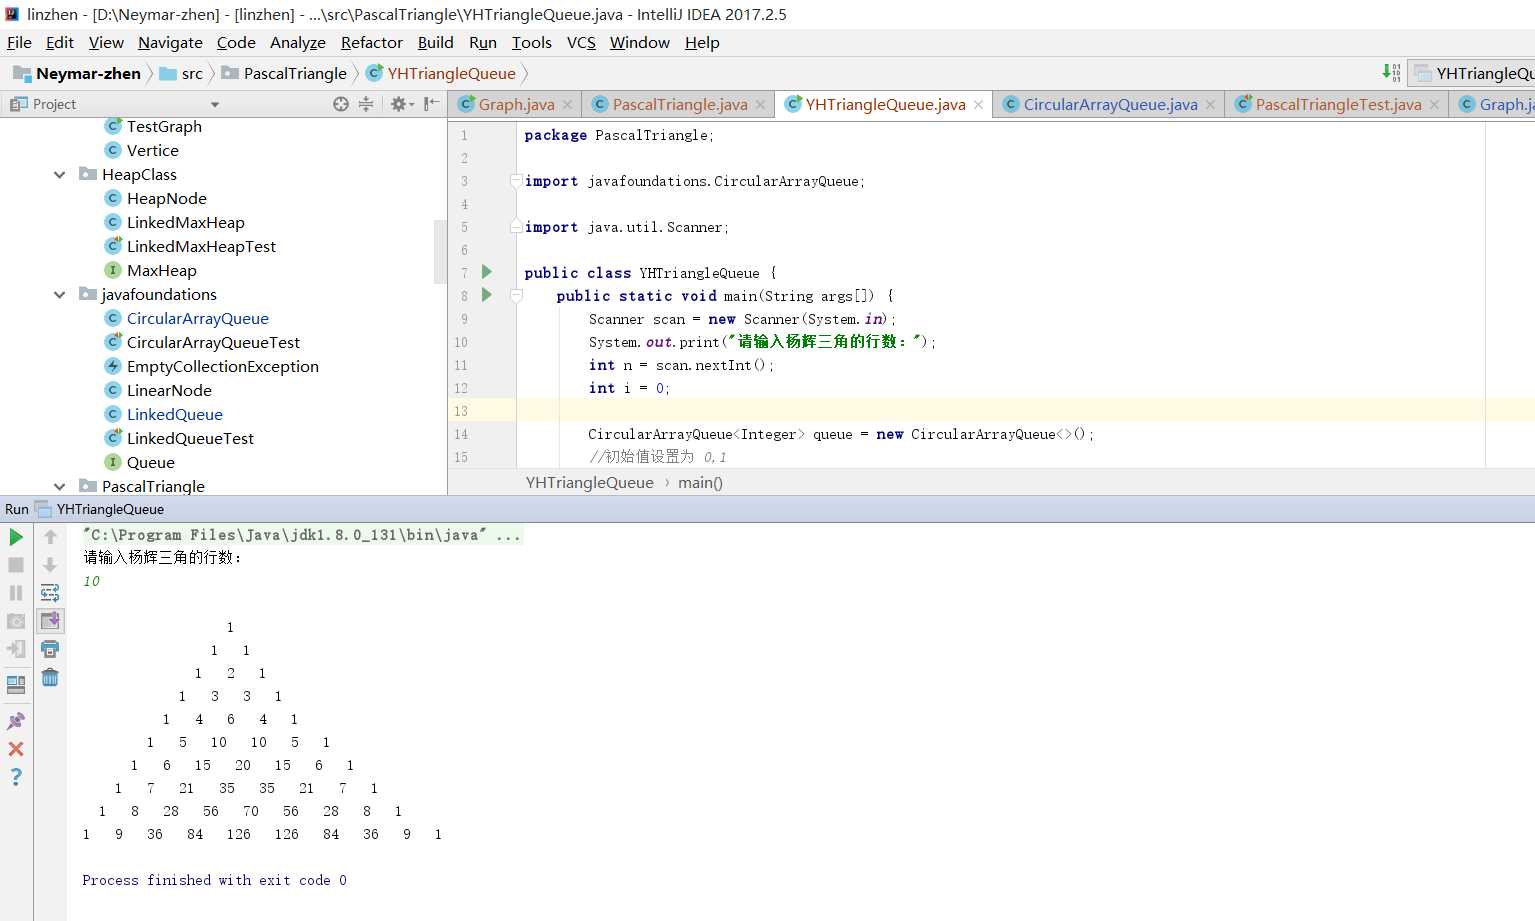The height and width of the screenshot is (921, 1535).
Task: Rerun YHTriangleQueue with green play button
Action: point(16,537)
